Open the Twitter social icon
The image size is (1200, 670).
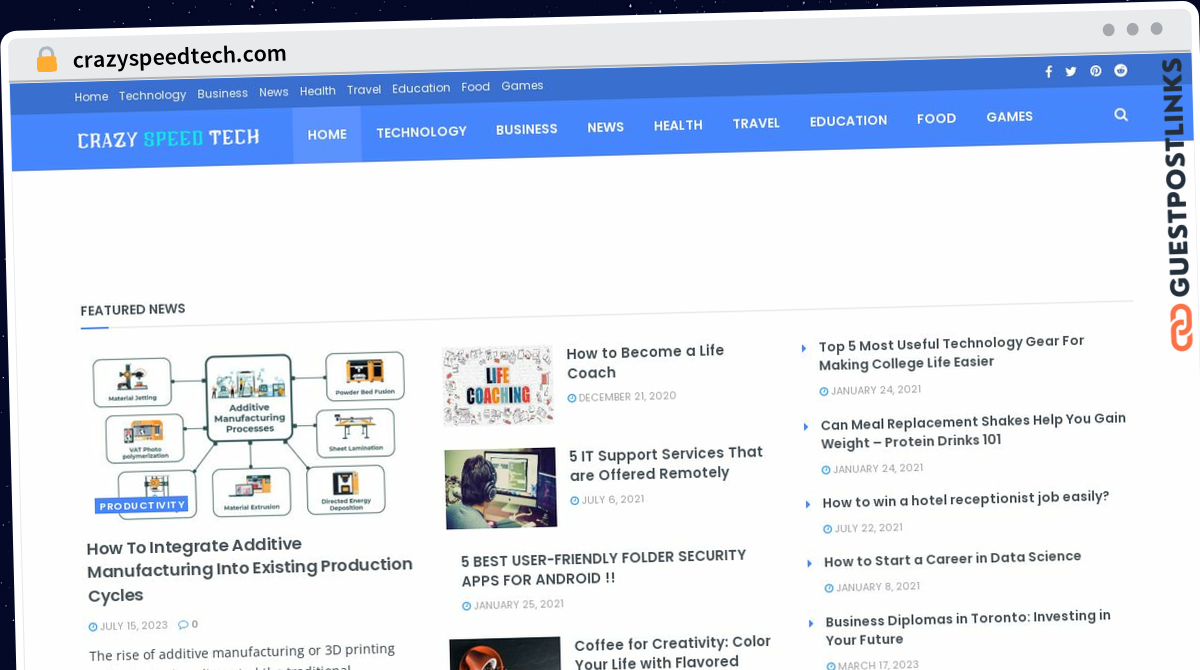(1071, 71)
